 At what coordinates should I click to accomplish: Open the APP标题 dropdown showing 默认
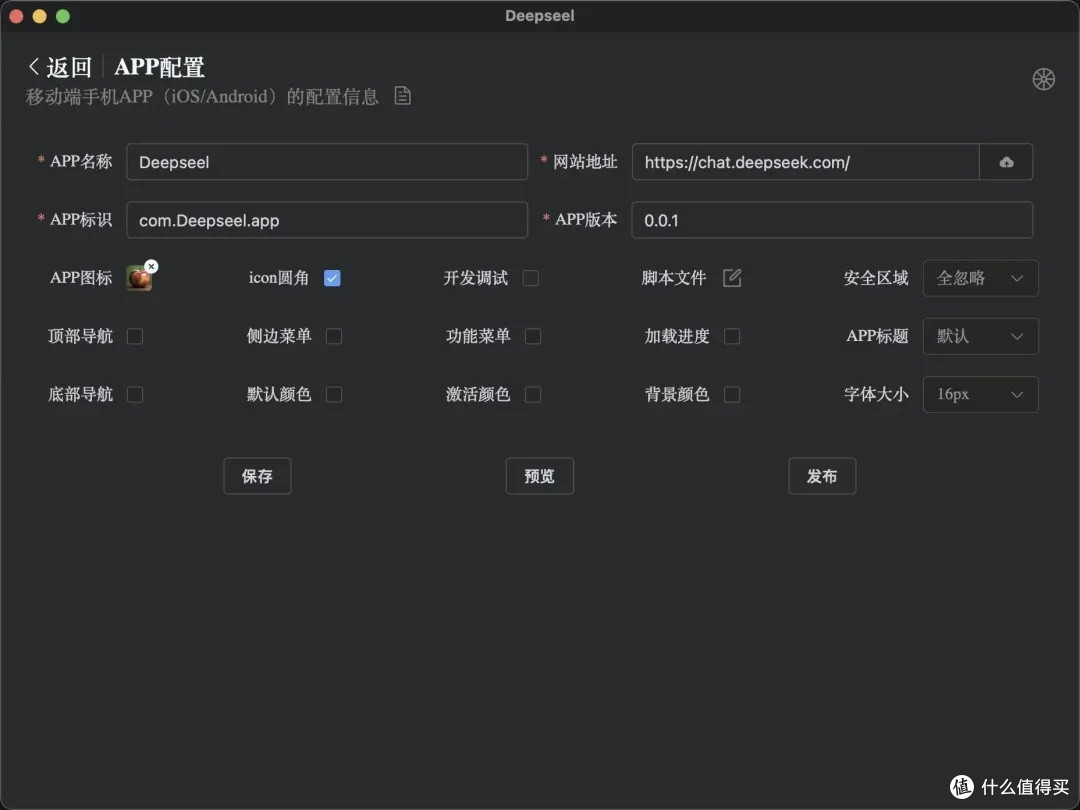click(980, 336)
